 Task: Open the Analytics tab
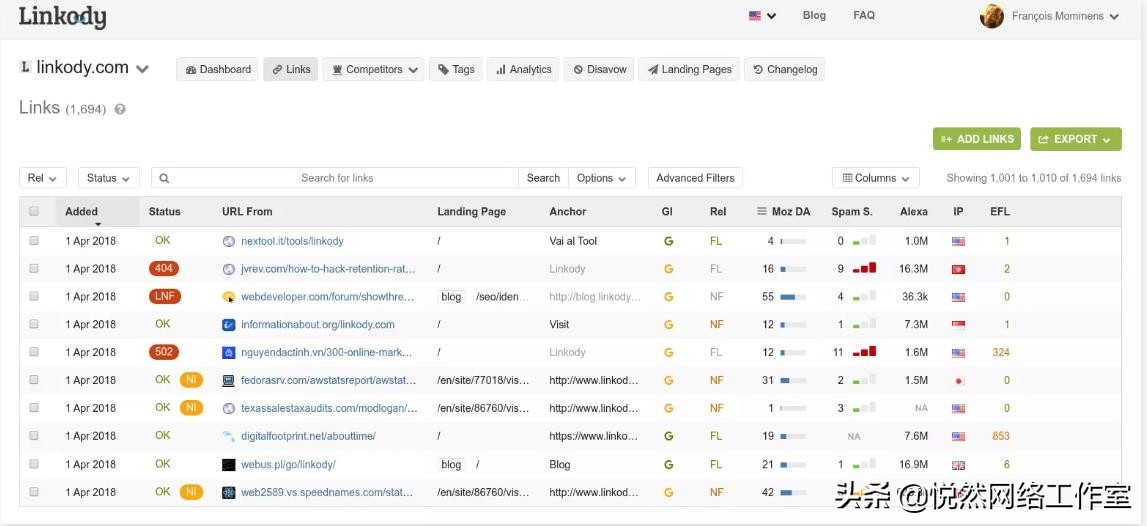click(524, 69)
